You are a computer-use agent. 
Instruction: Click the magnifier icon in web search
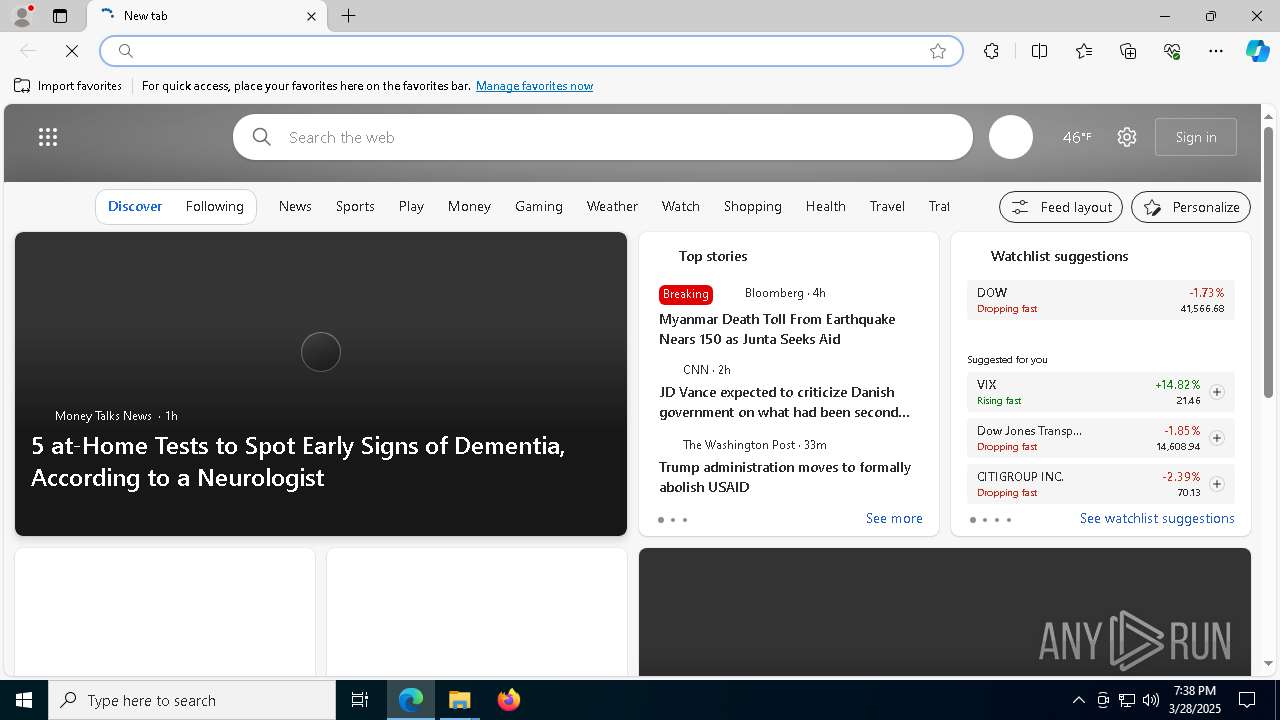[x=262, y=137]
